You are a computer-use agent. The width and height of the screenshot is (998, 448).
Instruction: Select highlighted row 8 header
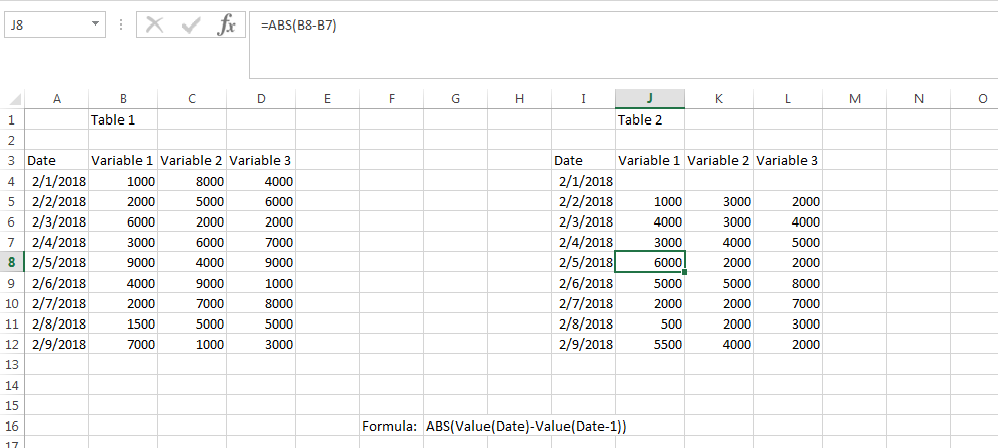tap(12, 262)
